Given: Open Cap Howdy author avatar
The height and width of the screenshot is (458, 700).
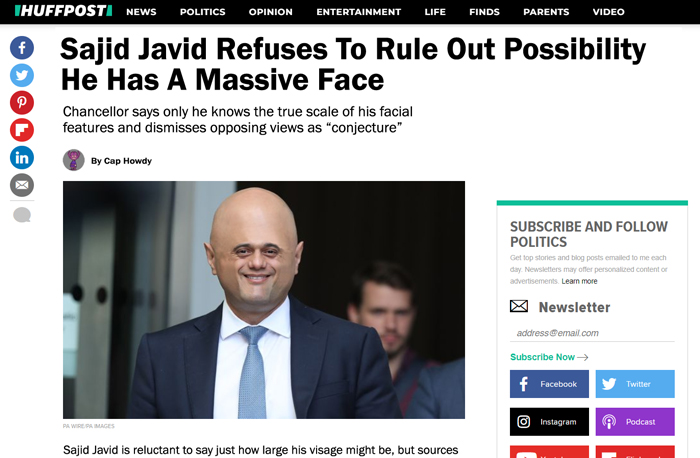Looking at the screenshot, I should (x=74, y=160).
